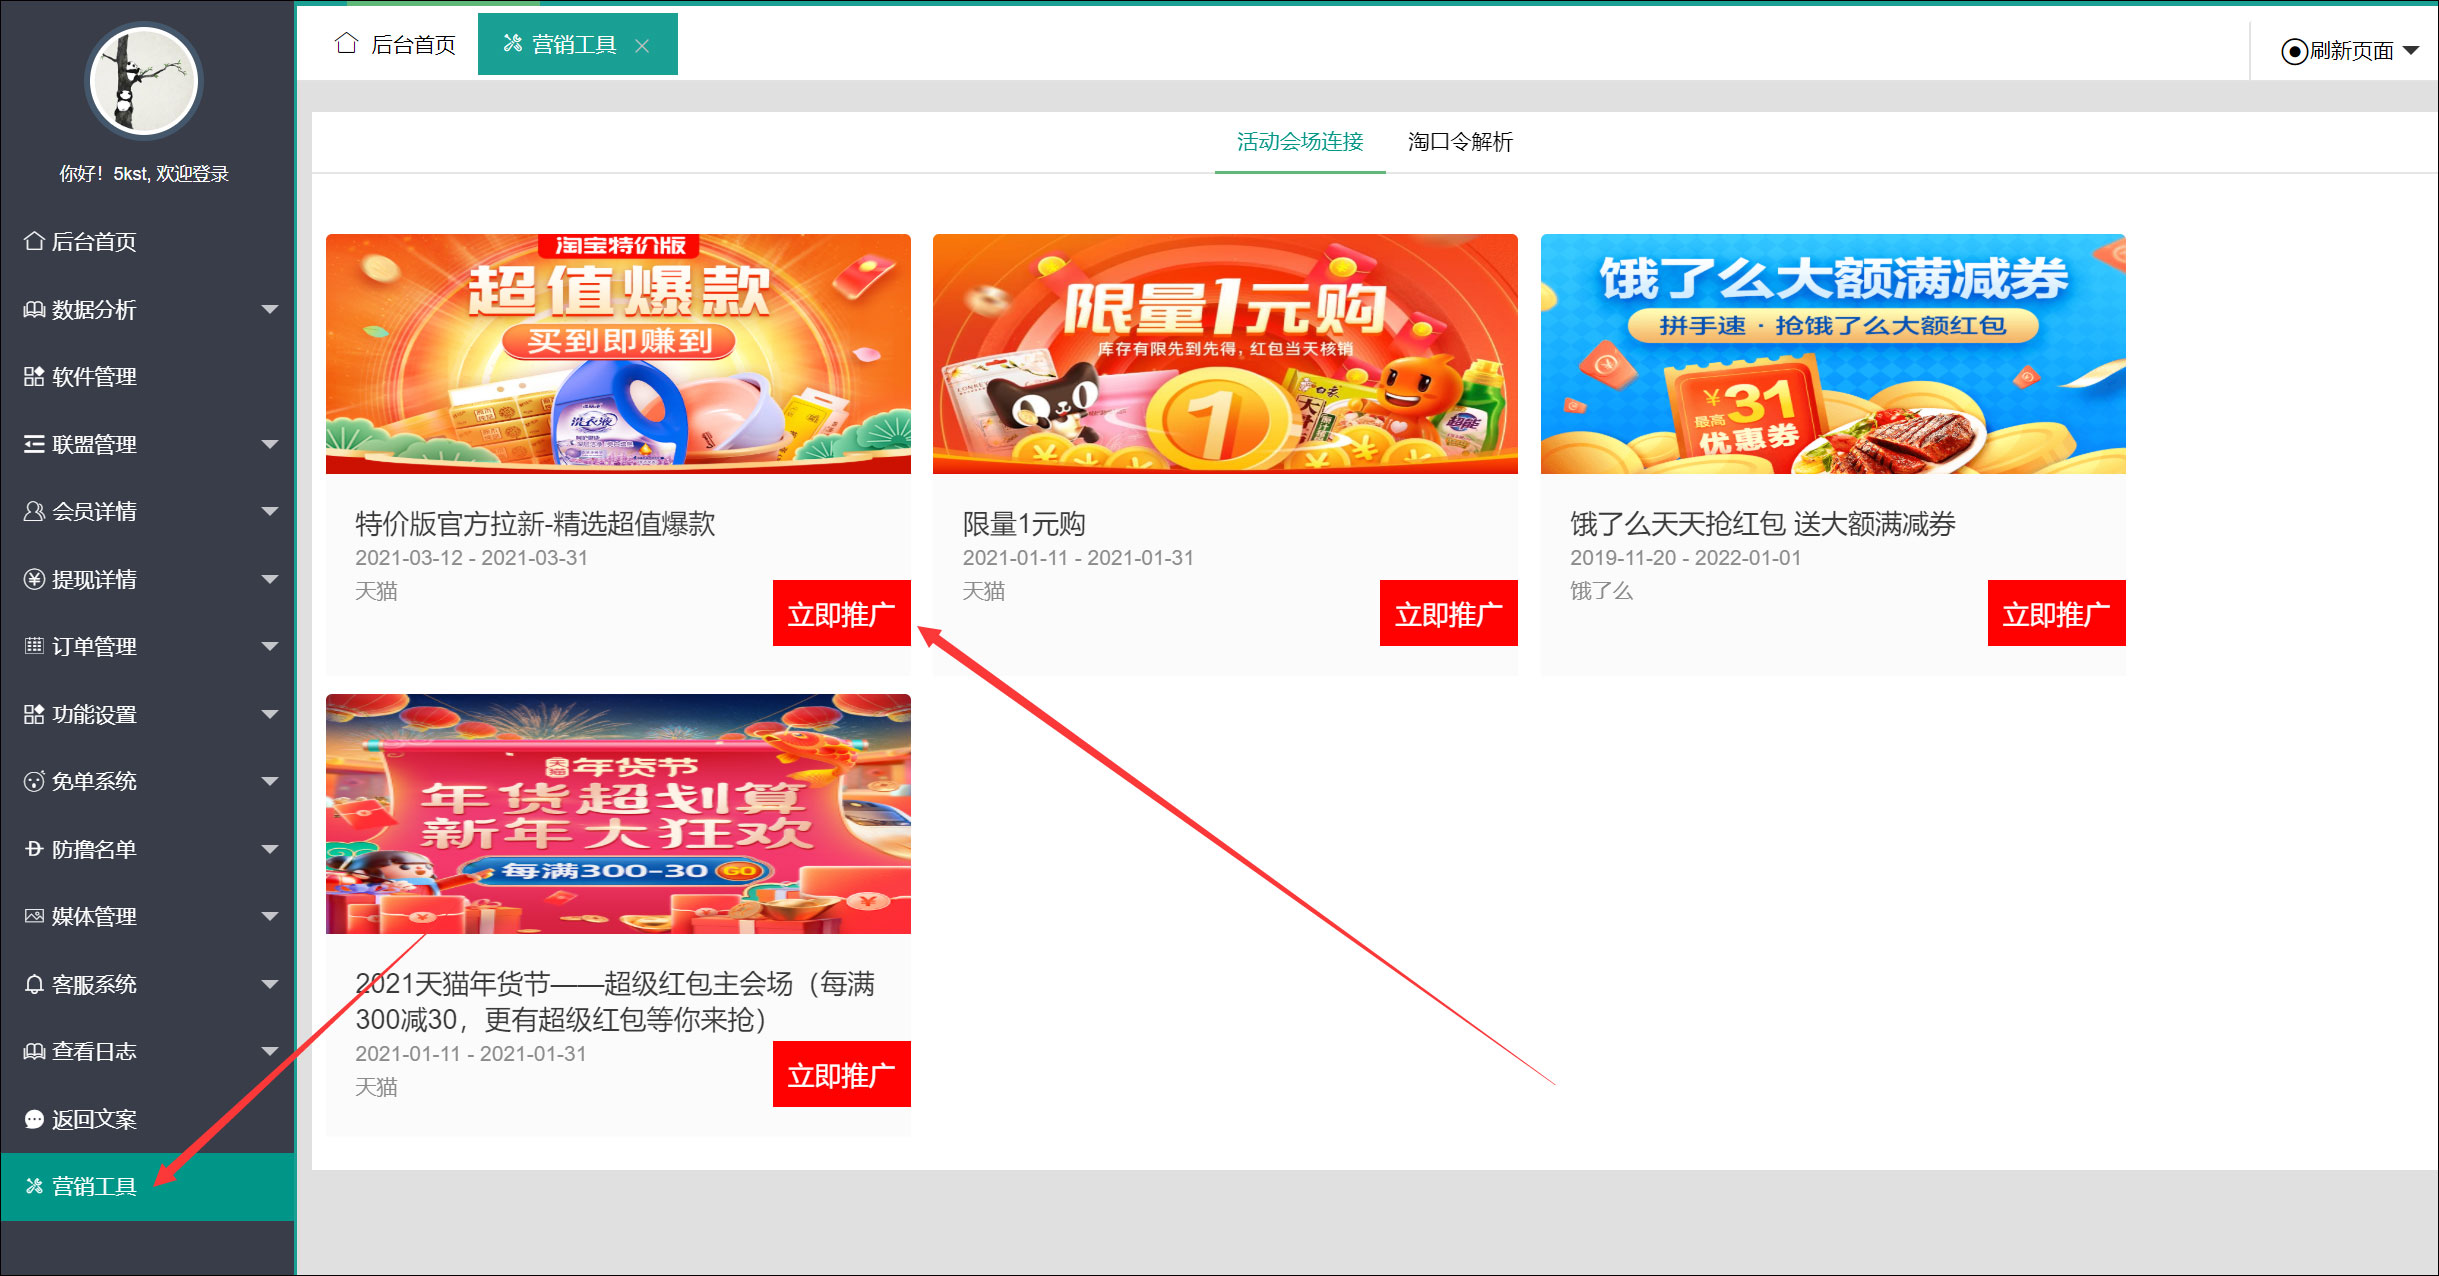This screenshot has height=1276, width=2439.
Task: Switch to the 淘口令解析 tab
Action: (1459, 142)
